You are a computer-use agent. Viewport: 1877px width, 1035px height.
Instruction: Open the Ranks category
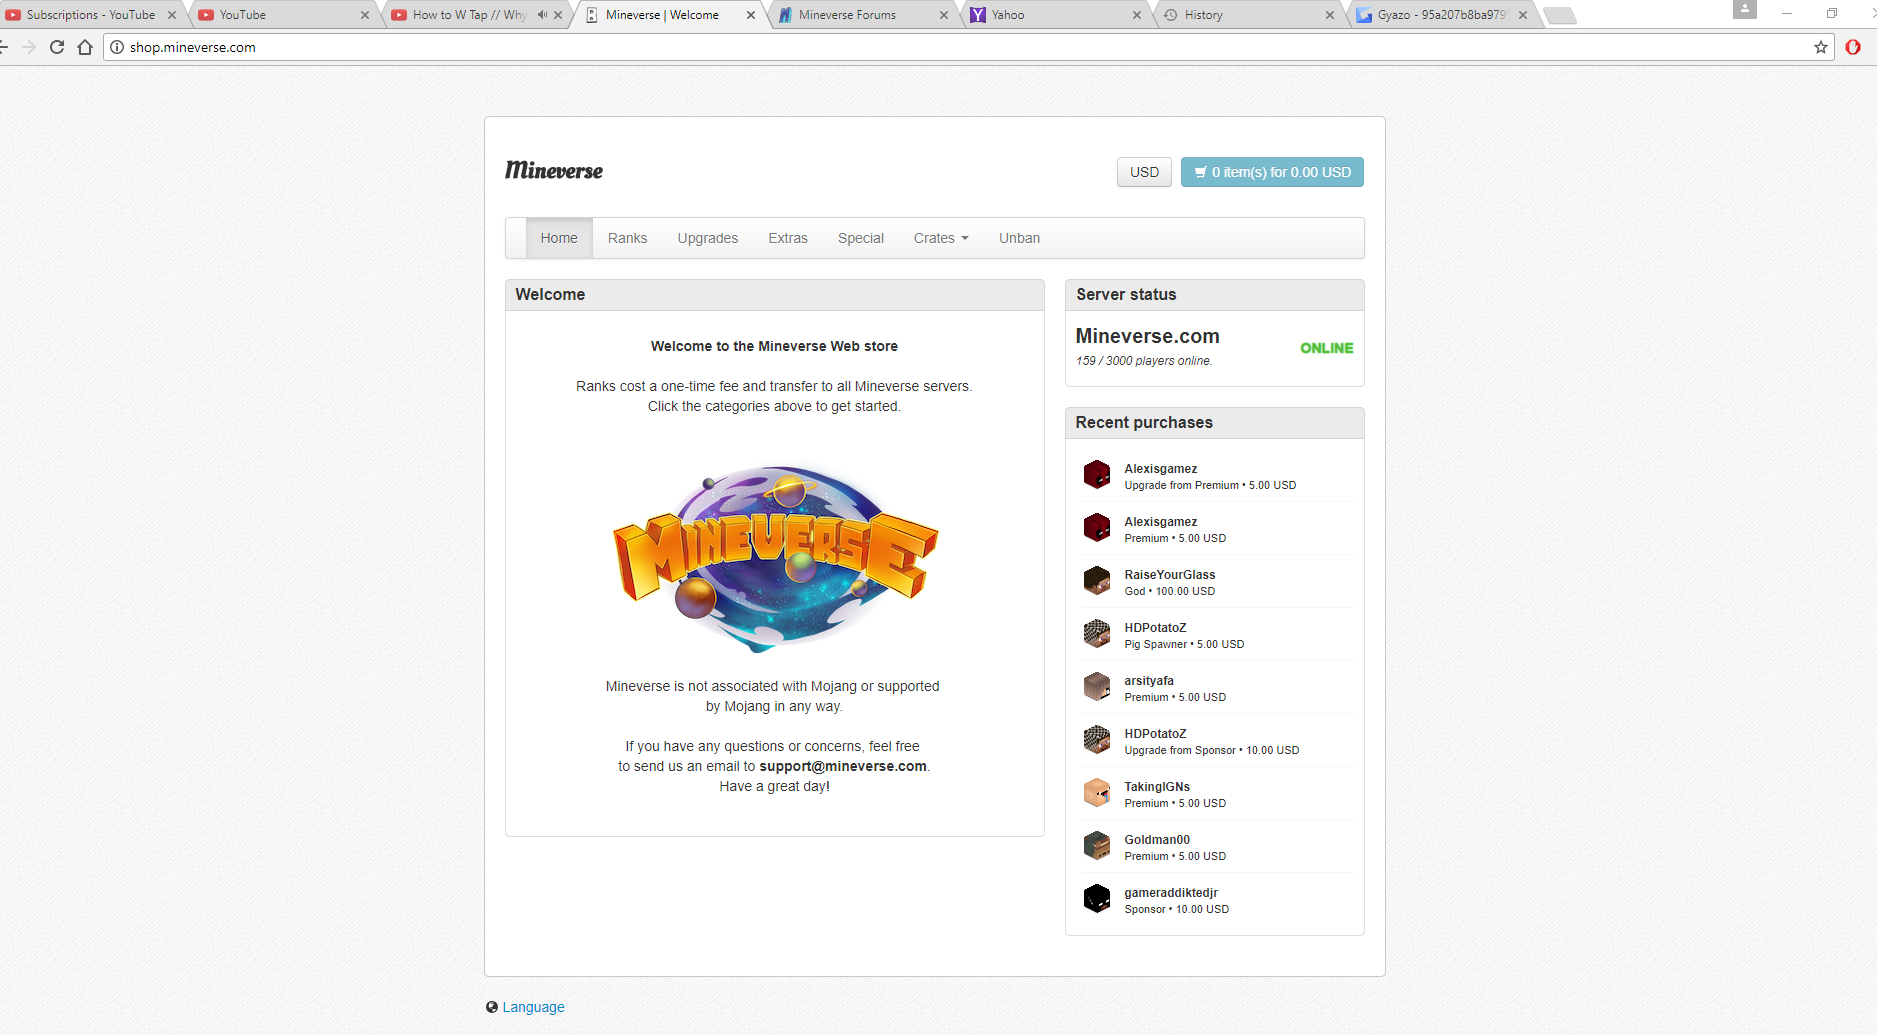(627, 238)
